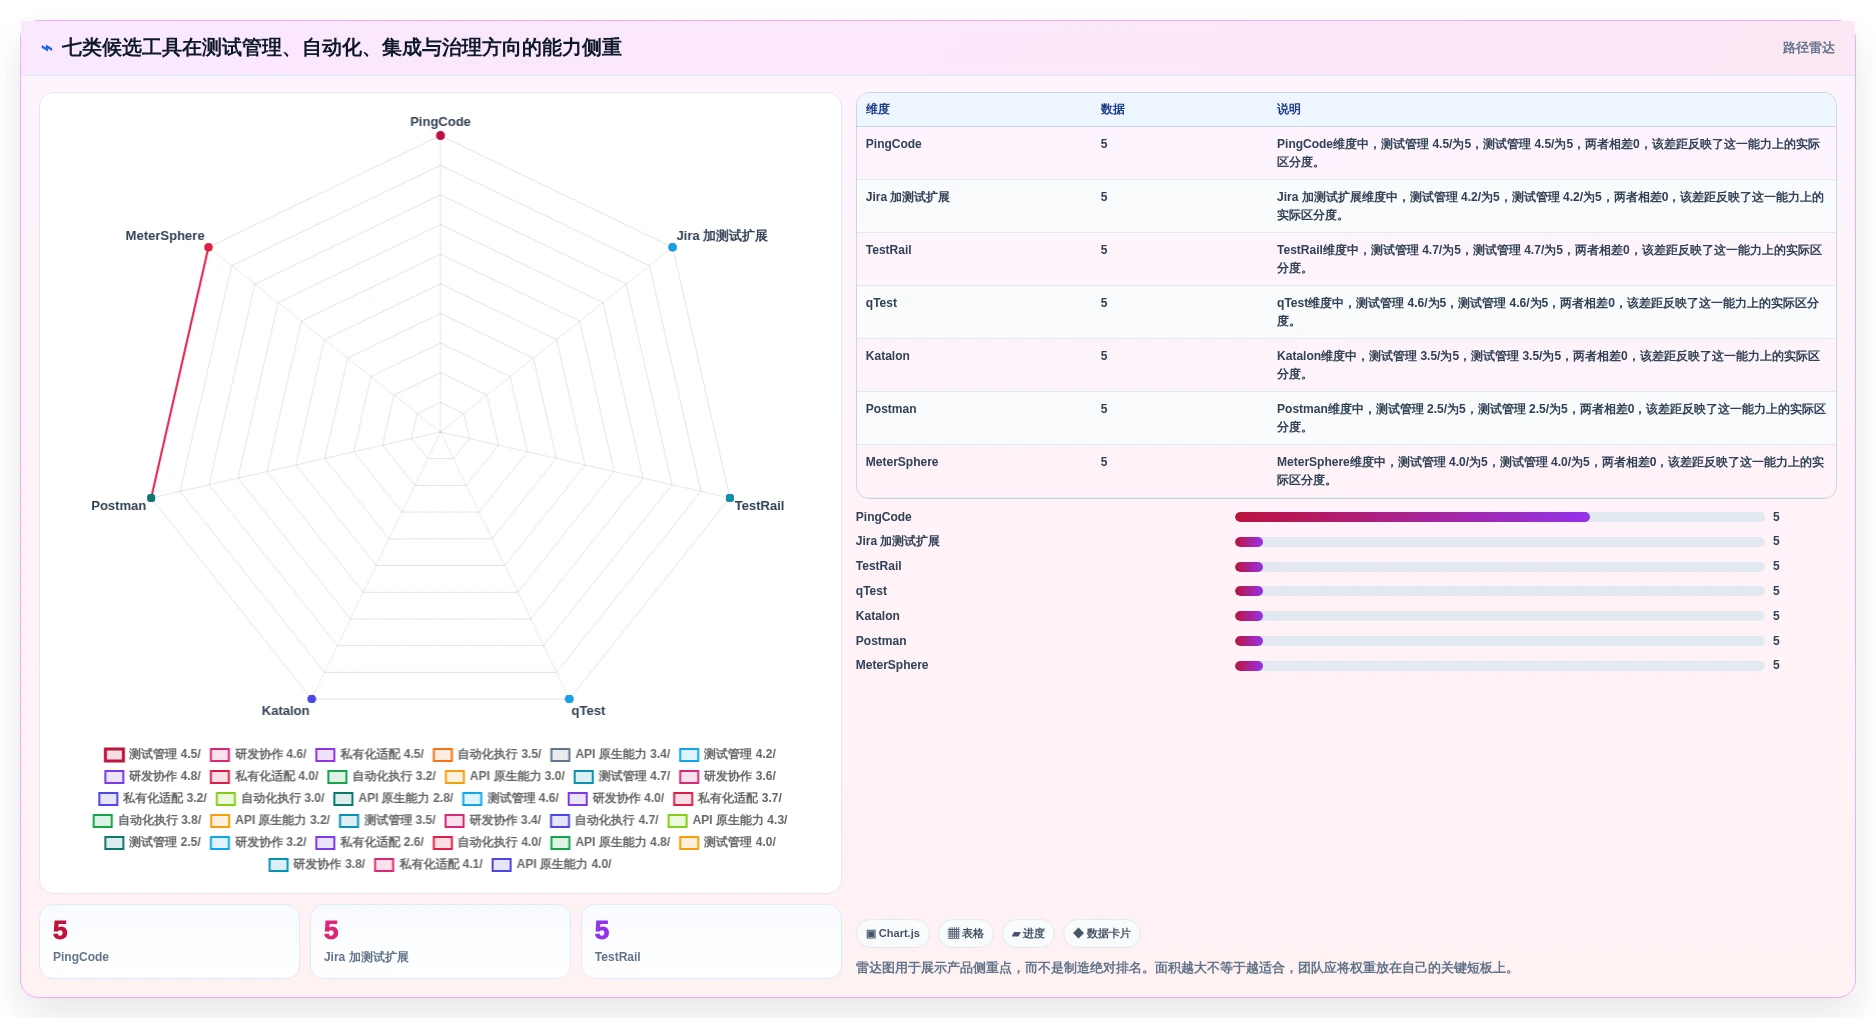Toggle legend entry 研发协作 4.0/

(x=616, y=799)
